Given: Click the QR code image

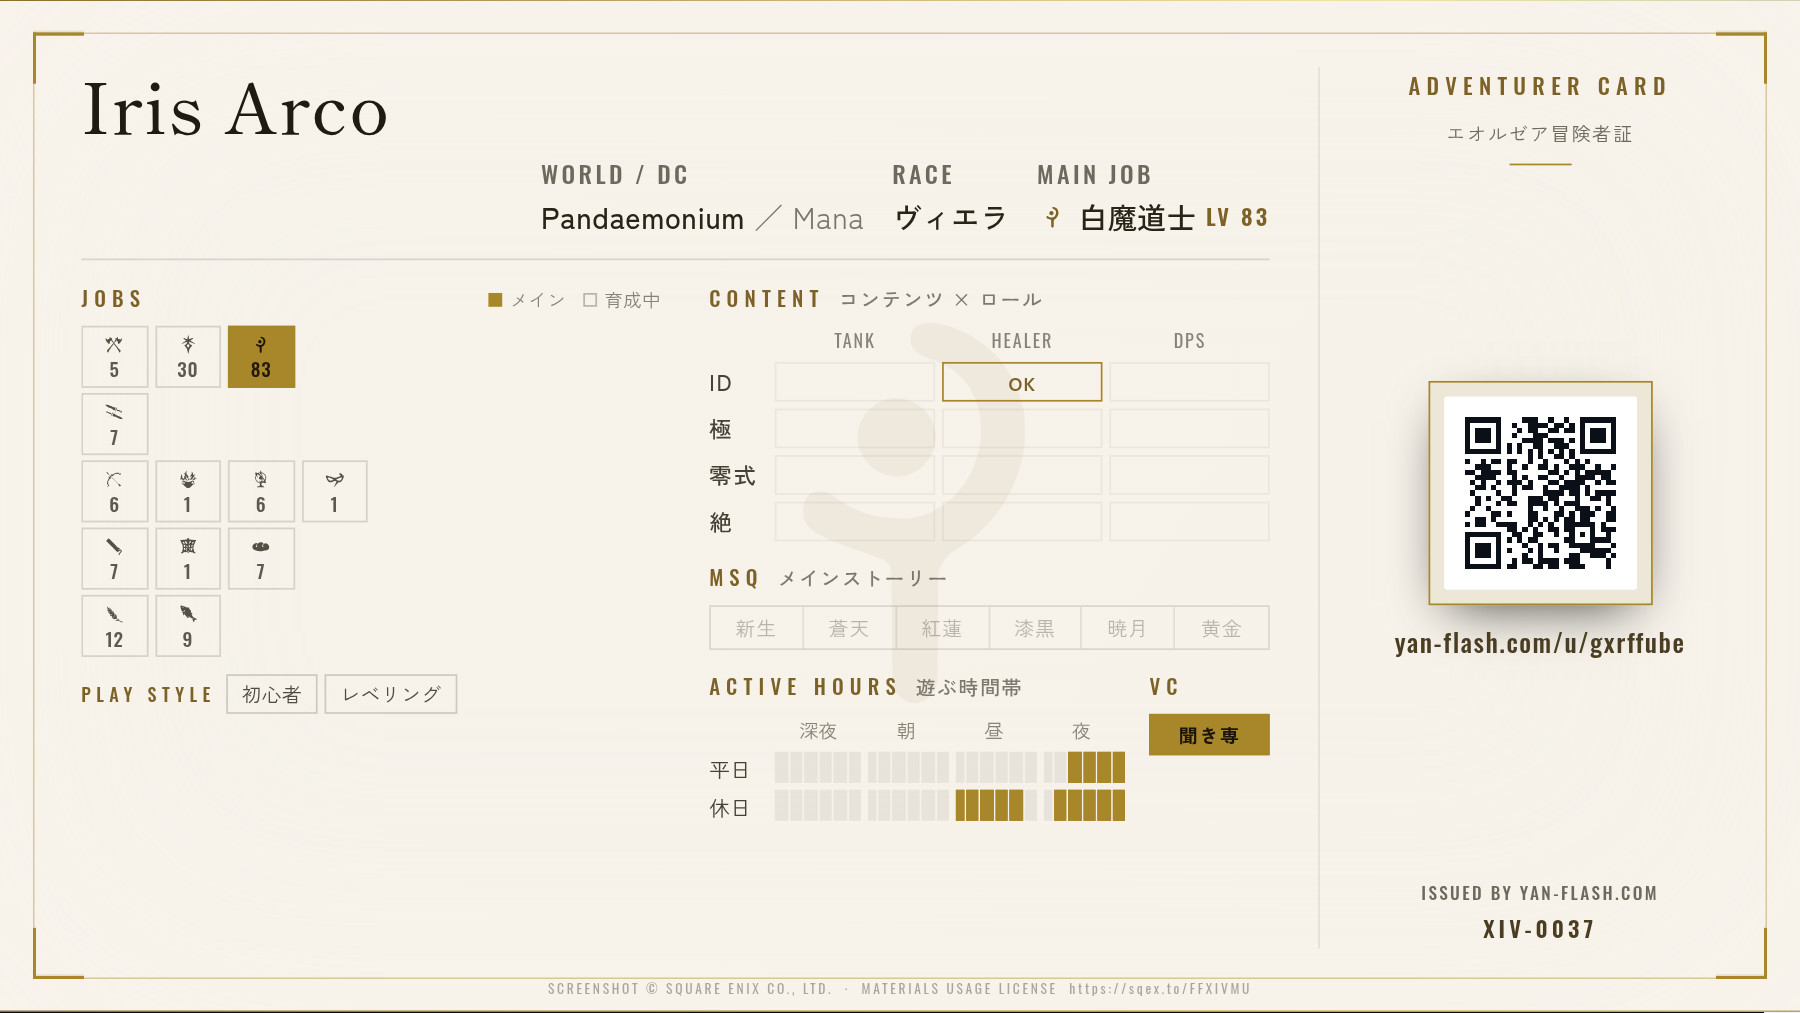Looking at the screenshot, I should pos(1540,493).
